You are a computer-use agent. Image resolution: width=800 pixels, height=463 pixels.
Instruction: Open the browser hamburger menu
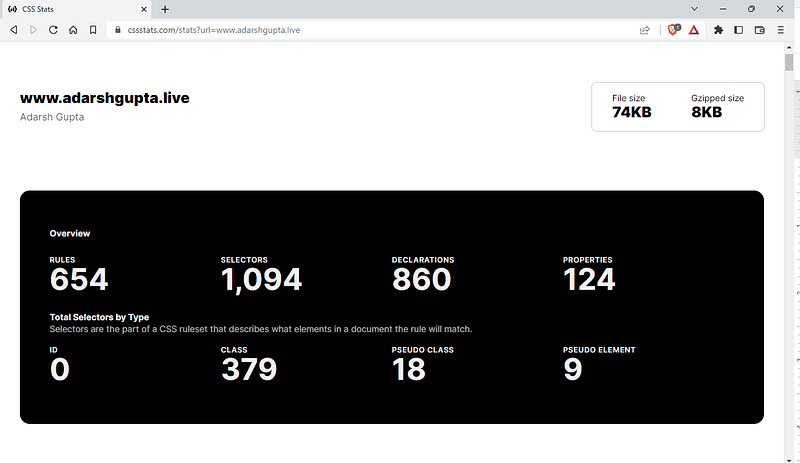(781, 30)
